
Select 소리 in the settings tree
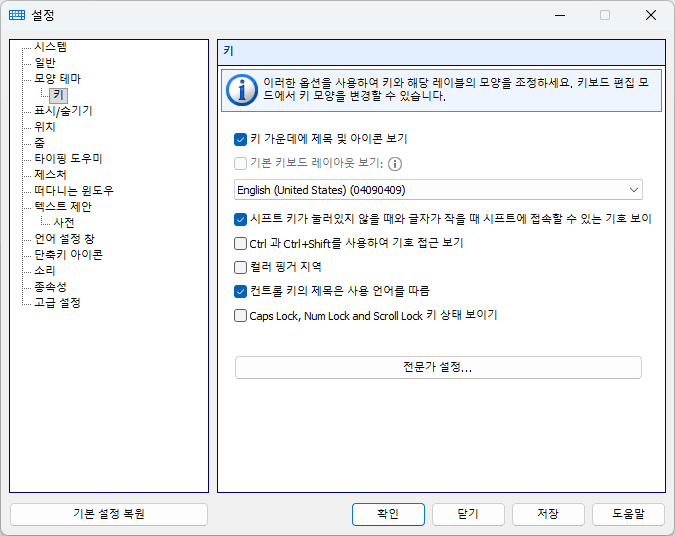pos(45,271)
